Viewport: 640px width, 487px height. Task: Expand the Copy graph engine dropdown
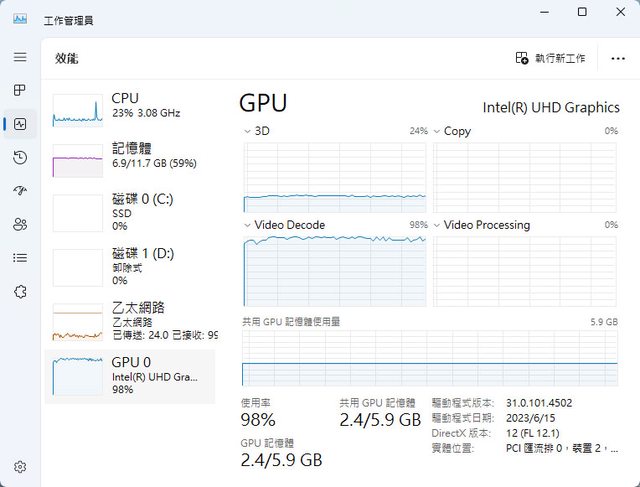[x=437, y=131]
